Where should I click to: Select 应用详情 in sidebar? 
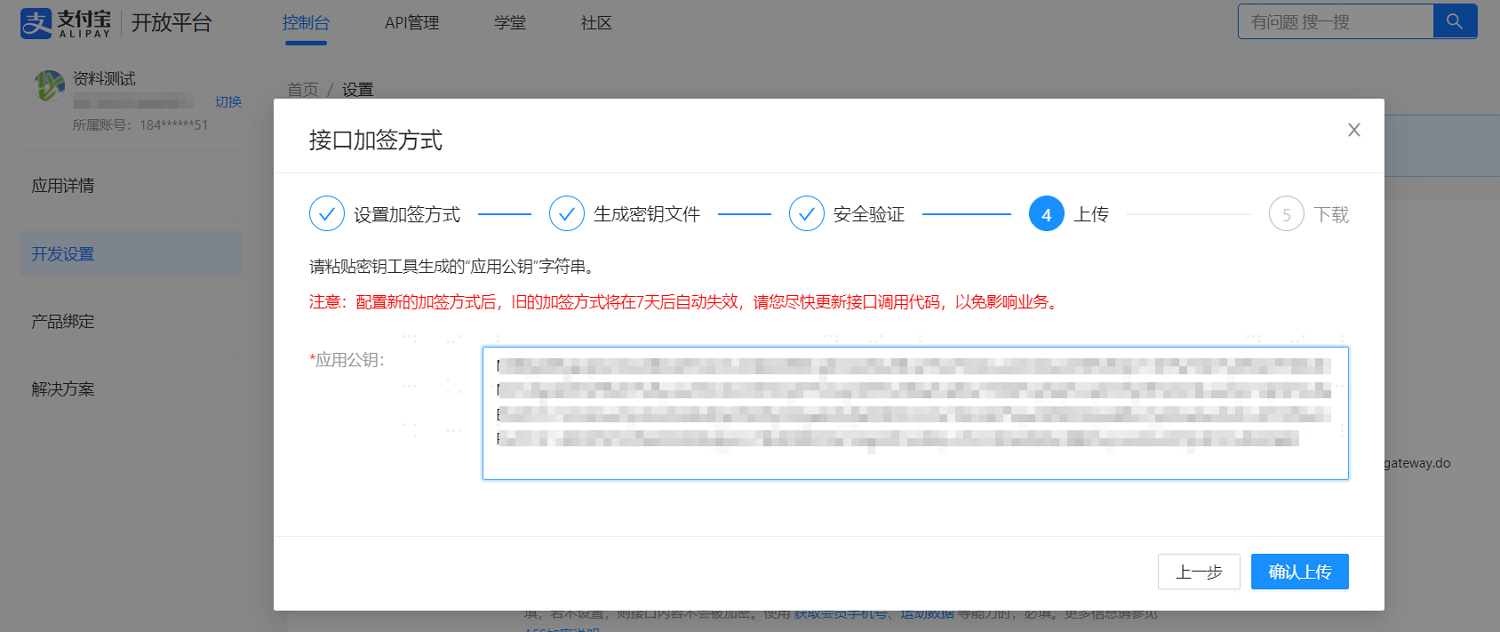(x=131, y=186)
